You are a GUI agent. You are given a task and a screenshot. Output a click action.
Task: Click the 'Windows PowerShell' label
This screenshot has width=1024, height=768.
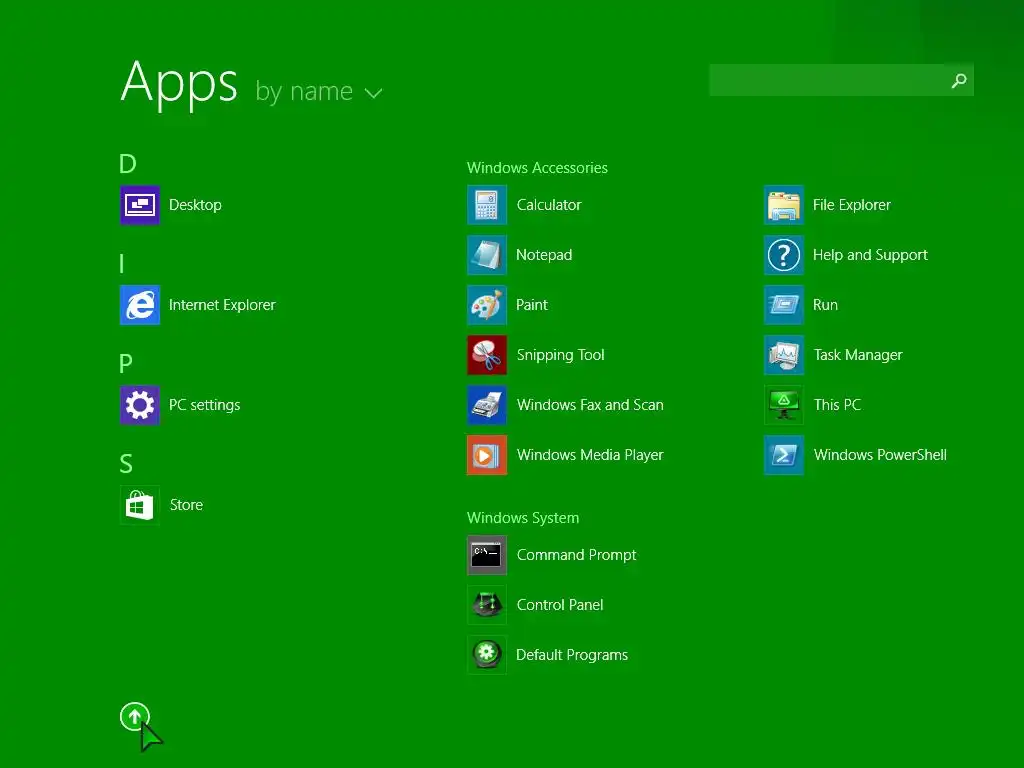[880, 455]
